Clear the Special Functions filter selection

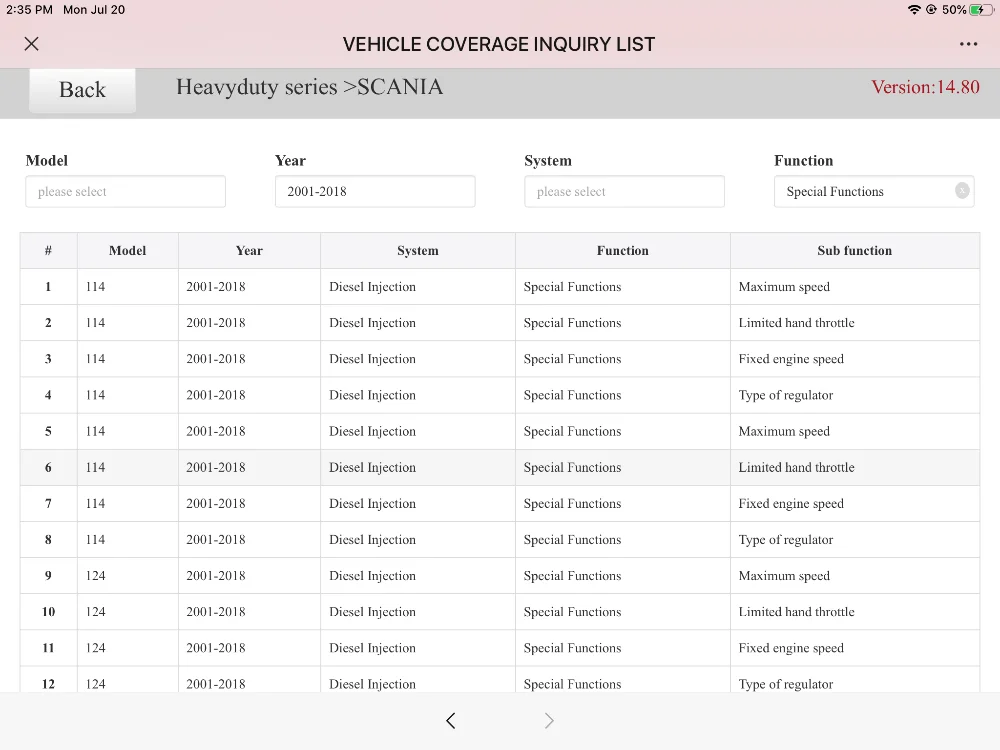[x=962, y=191]
